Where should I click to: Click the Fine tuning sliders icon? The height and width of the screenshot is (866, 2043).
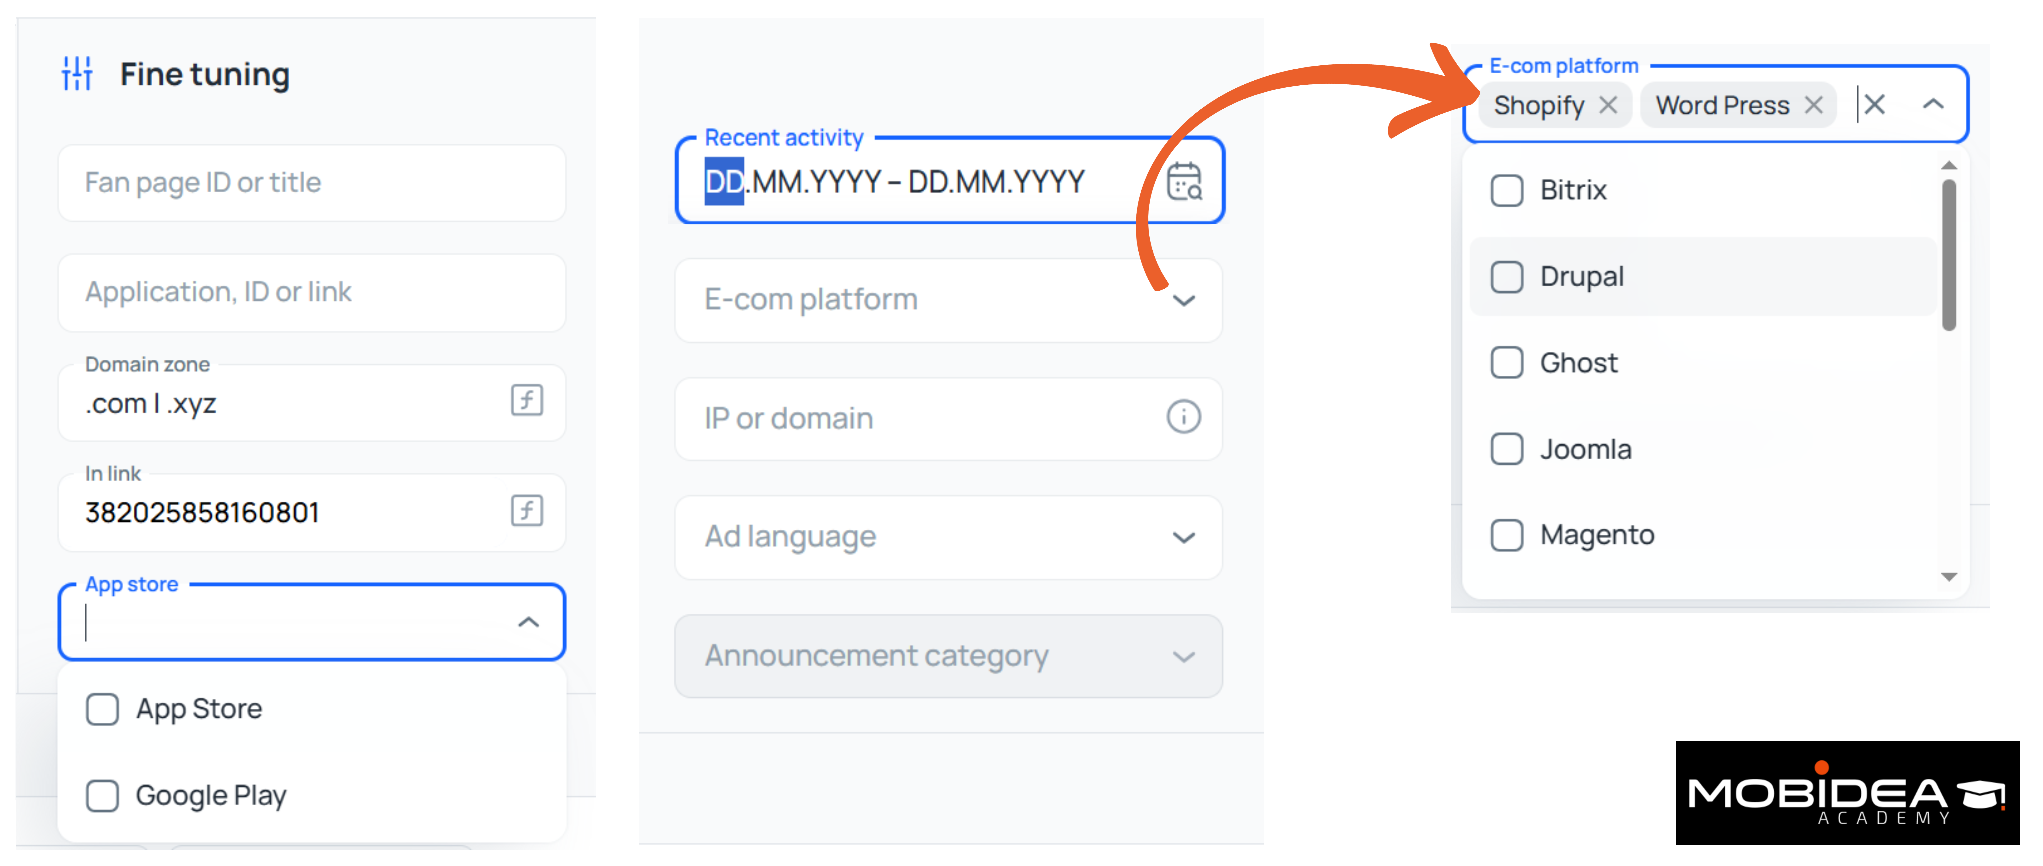click(77, 74)
